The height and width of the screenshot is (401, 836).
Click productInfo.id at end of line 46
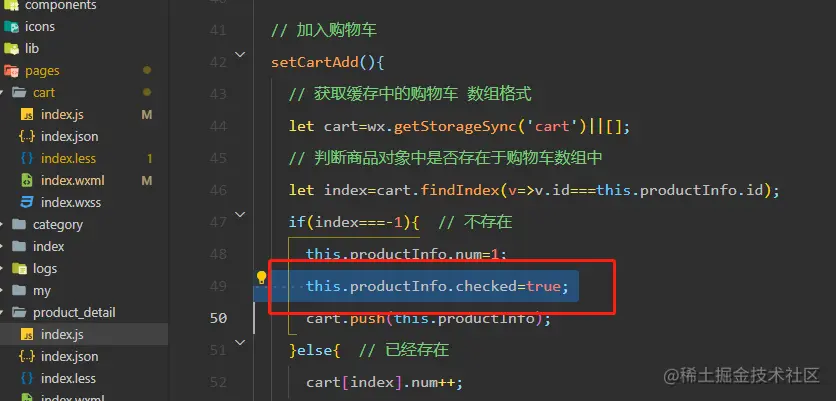tap(702, 190)
